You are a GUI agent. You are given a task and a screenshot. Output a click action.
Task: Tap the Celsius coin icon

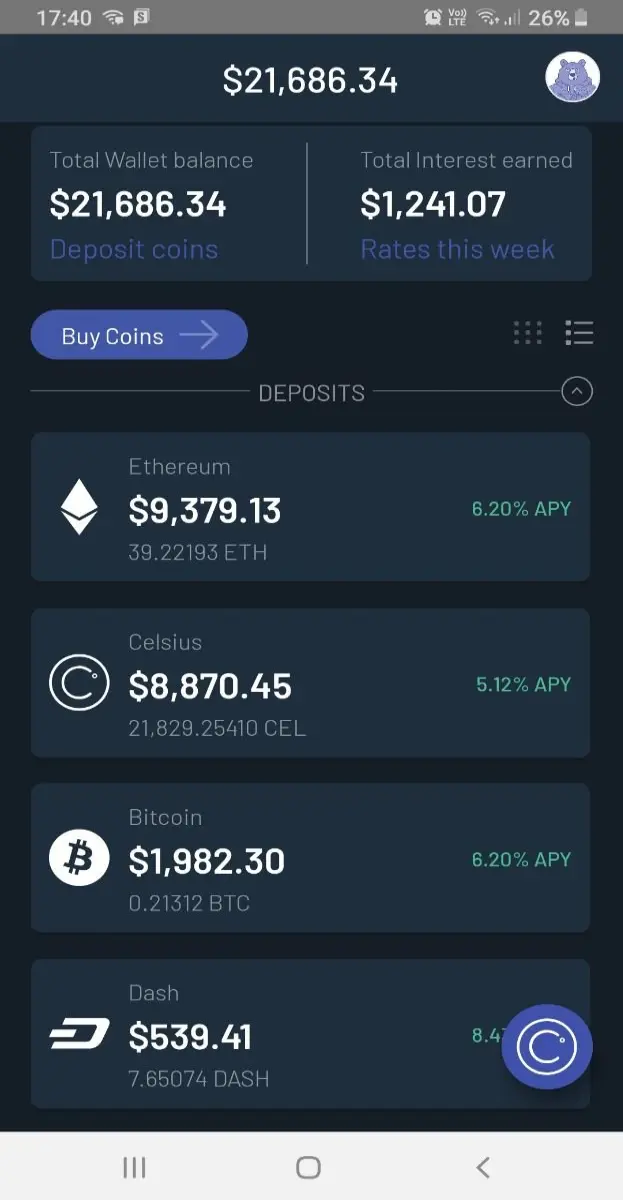point(79,683)
